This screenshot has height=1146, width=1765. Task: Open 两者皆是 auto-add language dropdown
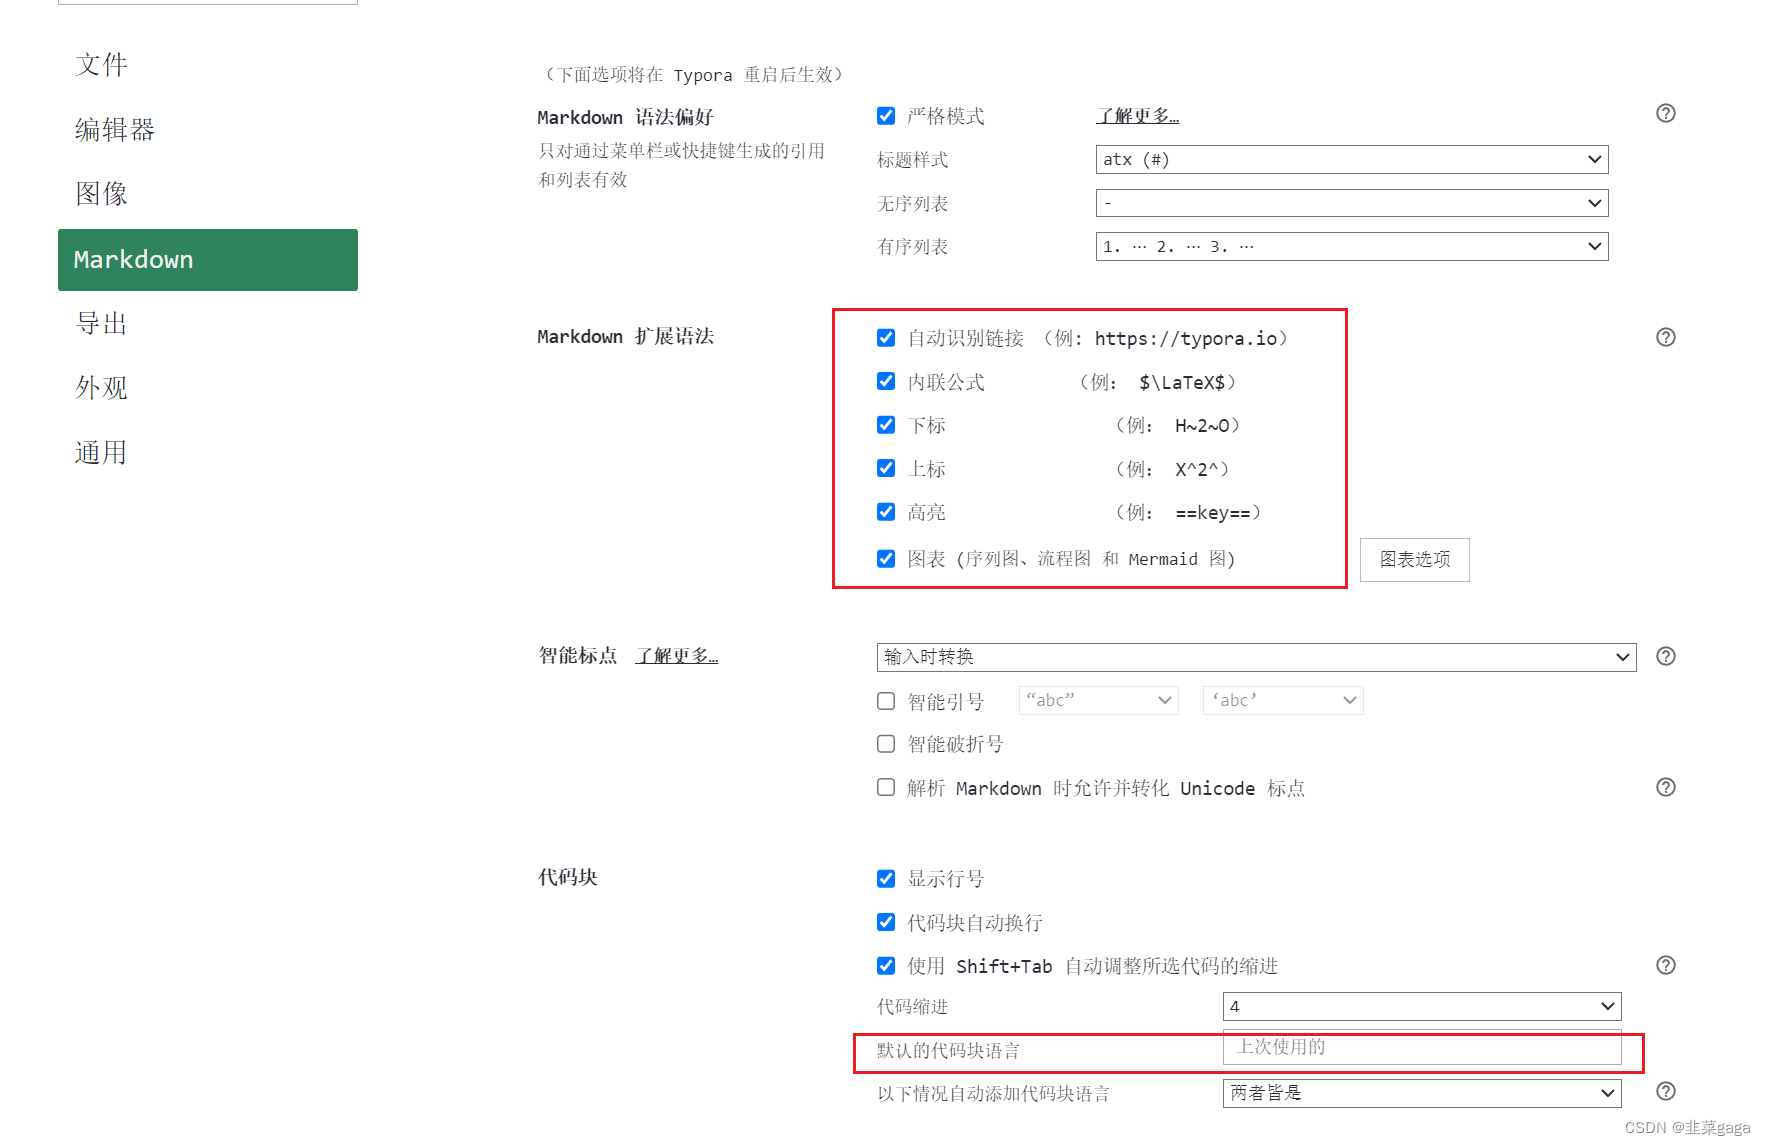pos(1422,1093)
